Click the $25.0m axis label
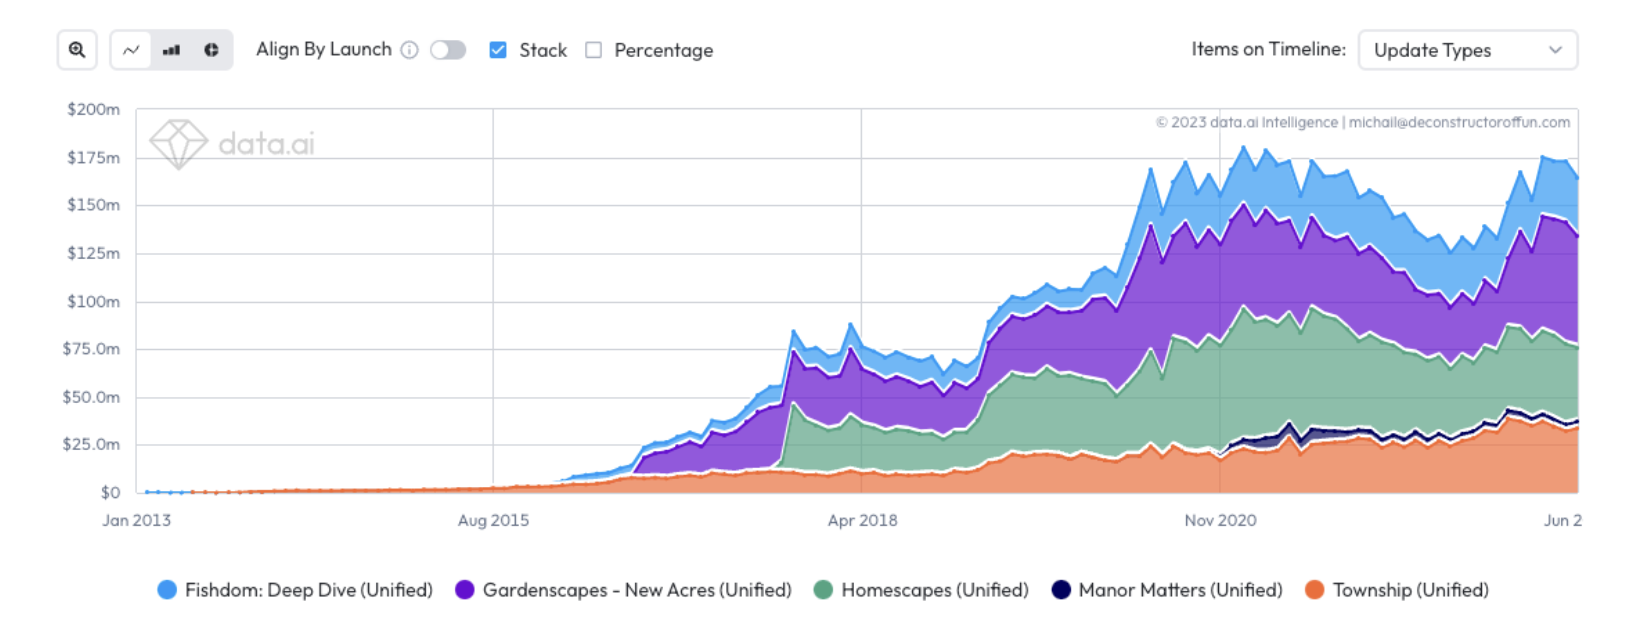The height and width of the screenshot is (622, 1626). click(x=91, y=444)
